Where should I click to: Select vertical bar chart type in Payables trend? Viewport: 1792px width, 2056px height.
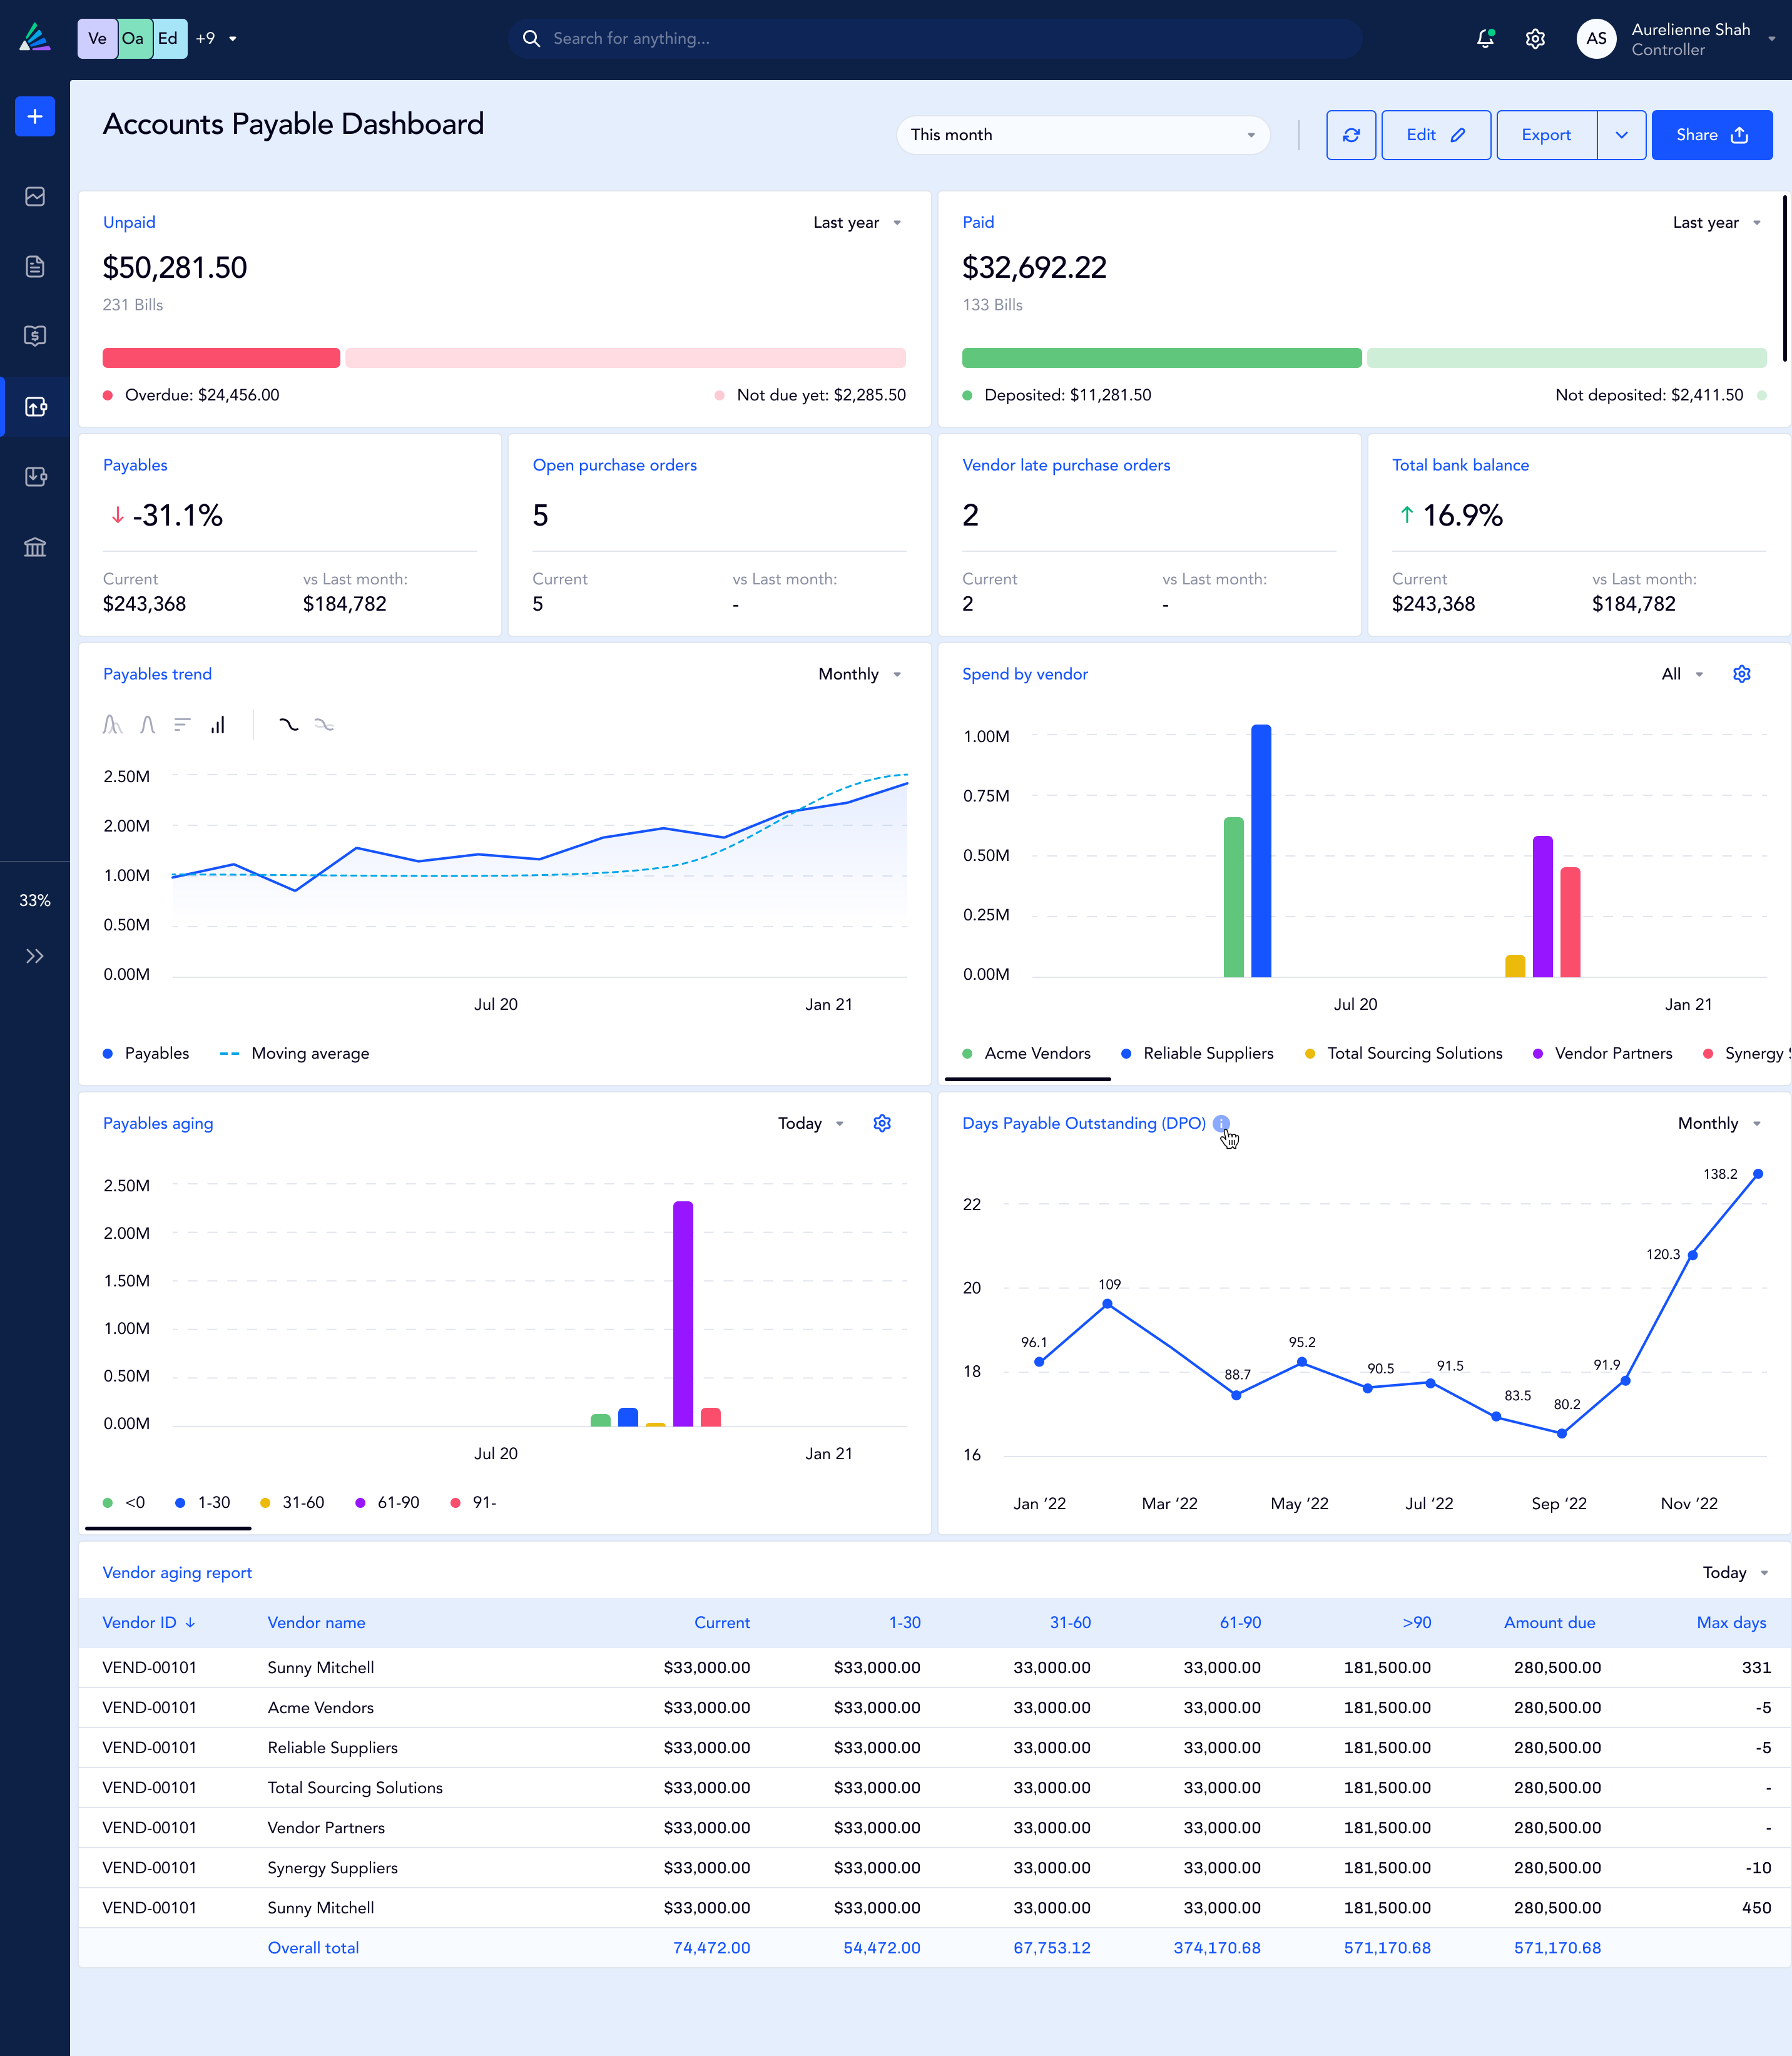(x=218, y=725)
